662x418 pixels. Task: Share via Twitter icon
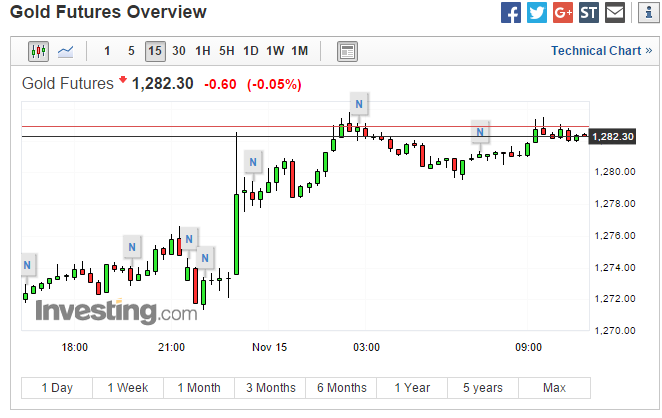[537, 13]
